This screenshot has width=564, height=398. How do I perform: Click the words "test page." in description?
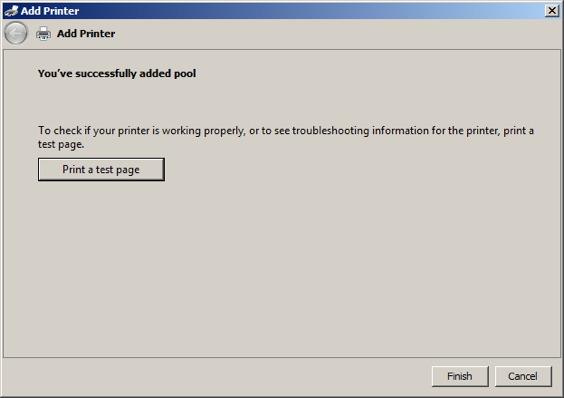coord(61,144)
